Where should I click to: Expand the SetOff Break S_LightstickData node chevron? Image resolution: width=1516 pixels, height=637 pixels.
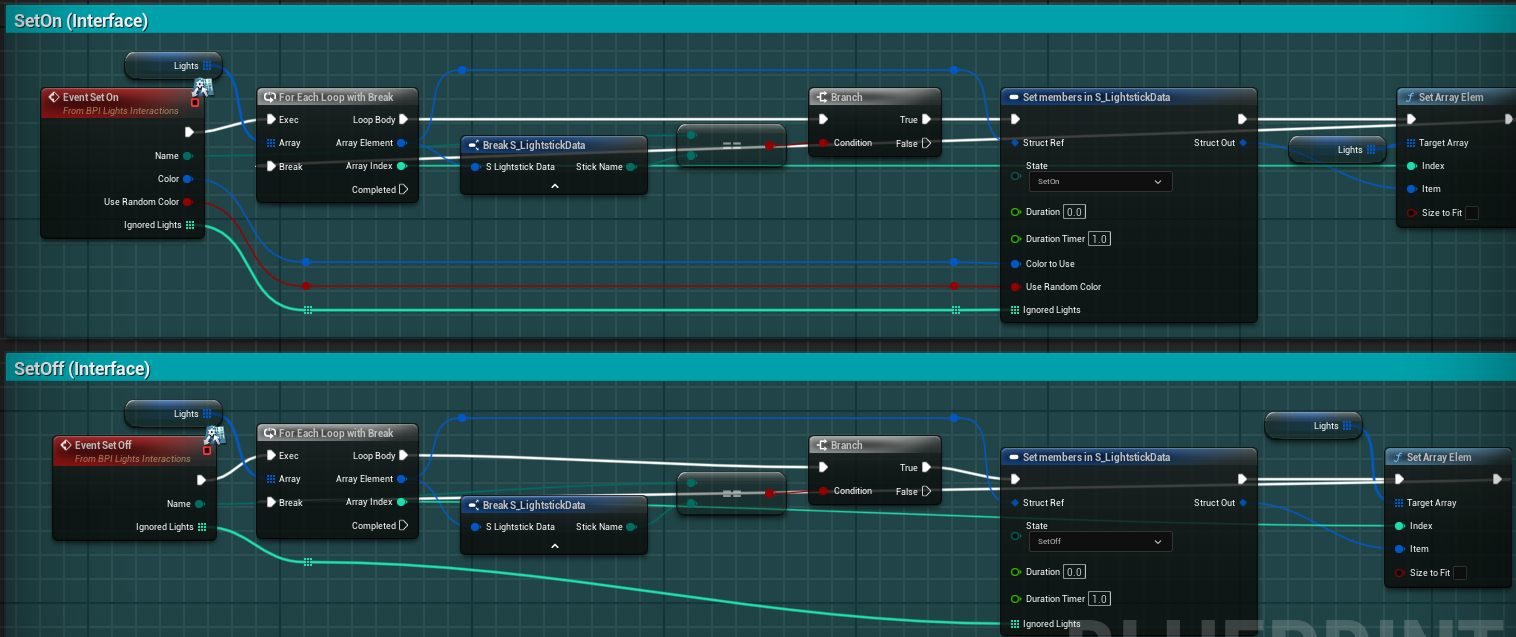[x=554, y=547]
